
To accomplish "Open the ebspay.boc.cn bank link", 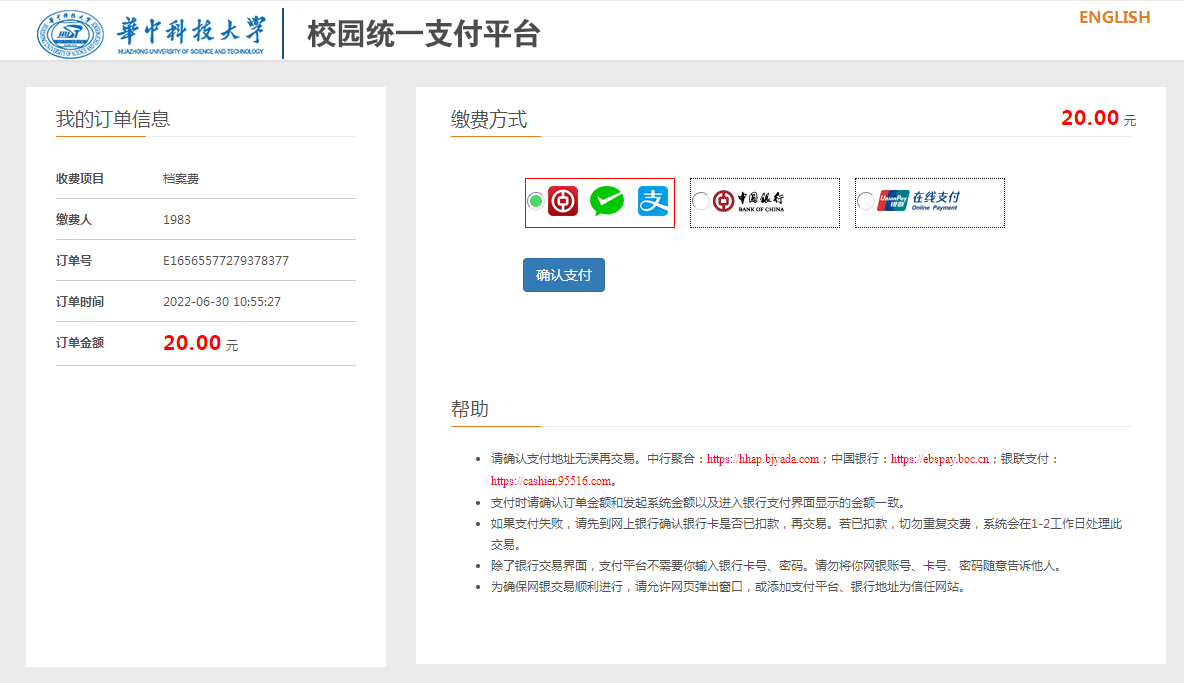I will (939, 460).
